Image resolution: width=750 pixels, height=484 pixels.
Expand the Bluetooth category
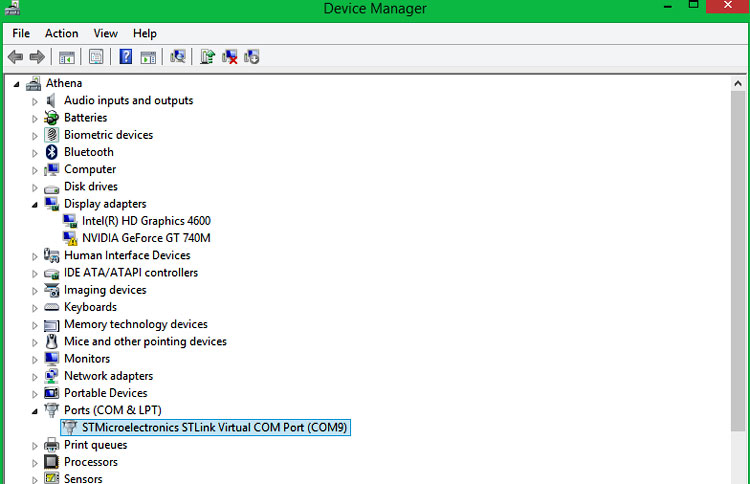[x=34, y=153]
